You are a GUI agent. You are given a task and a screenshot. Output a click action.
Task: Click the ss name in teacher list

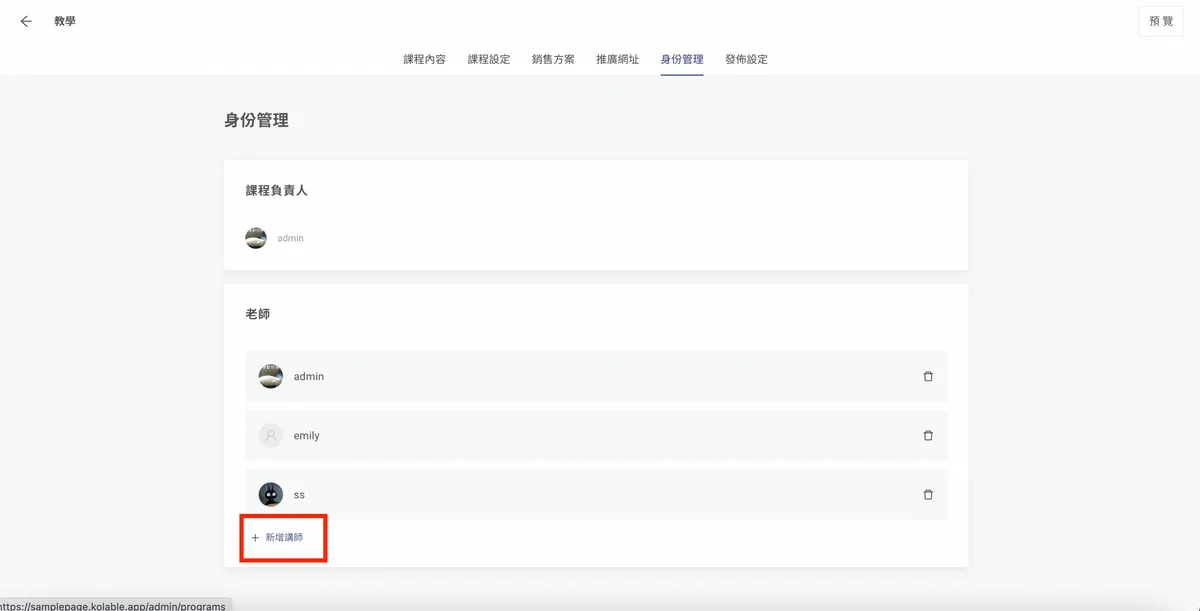299,495
